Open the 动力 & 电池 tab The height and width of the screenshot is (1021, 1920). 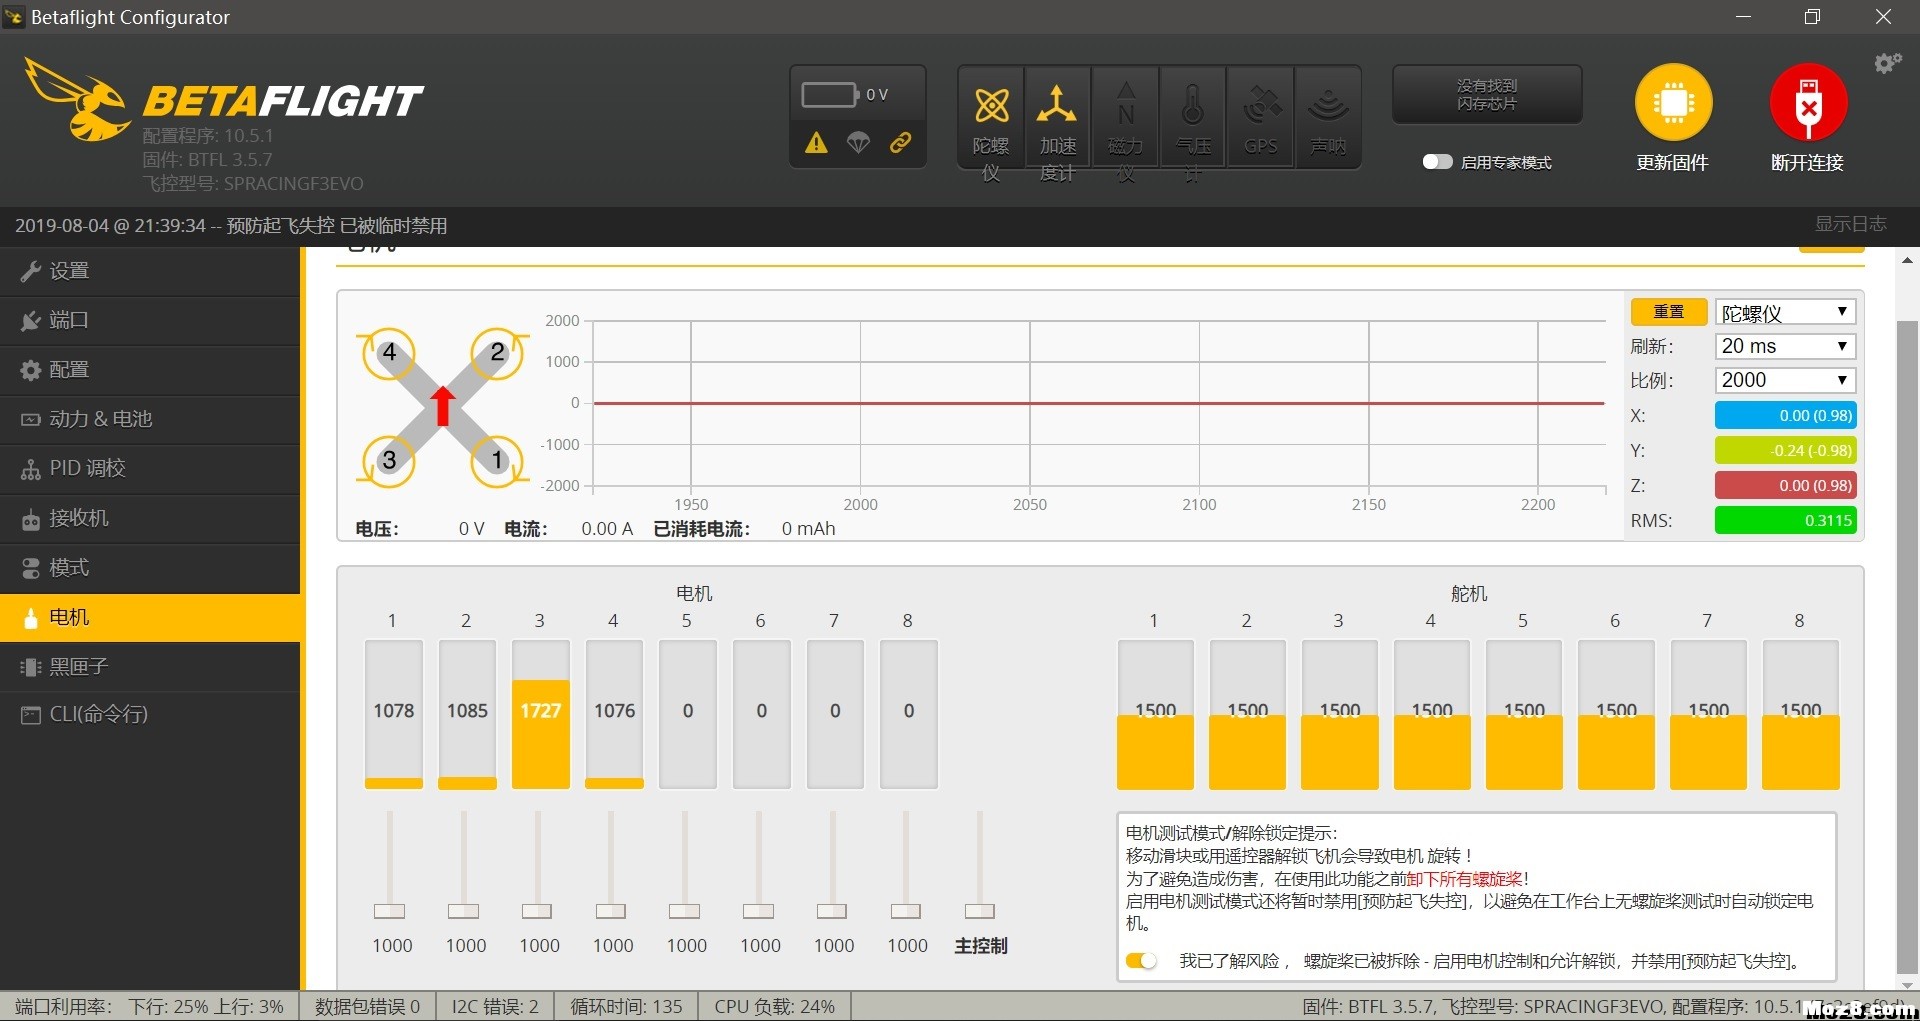coord(150,419)
